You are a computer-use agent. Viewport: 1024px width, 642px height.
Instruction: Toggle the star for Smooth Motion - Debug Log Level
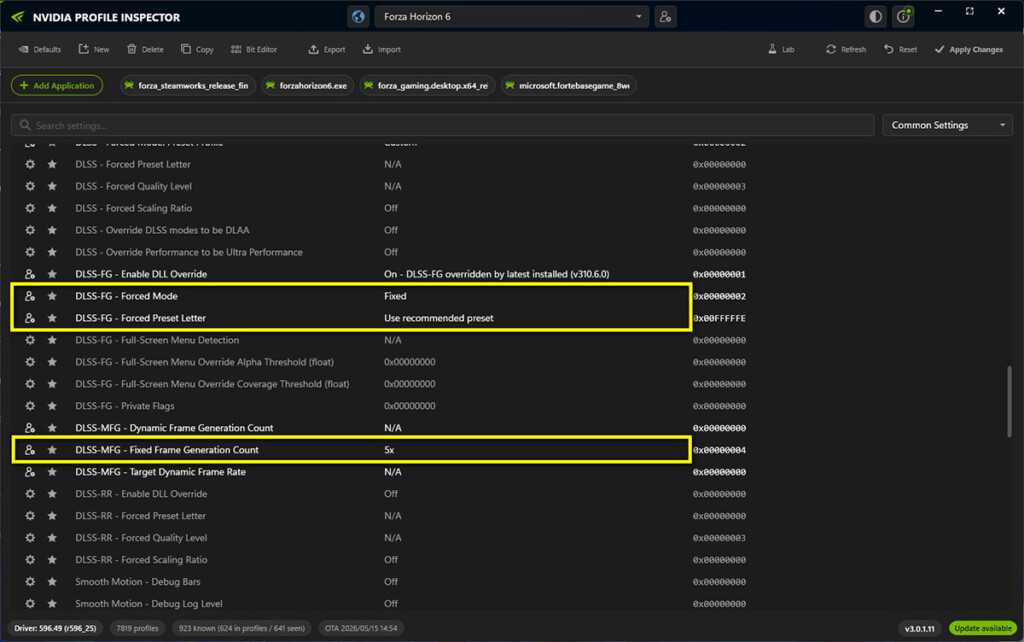52,603
